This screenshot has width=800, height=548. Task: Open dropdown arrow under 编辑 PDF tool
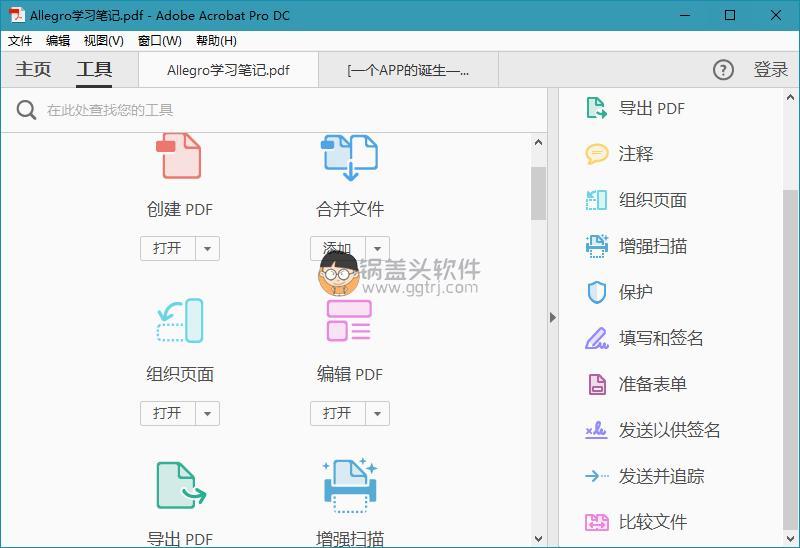(x=377, y=413)
